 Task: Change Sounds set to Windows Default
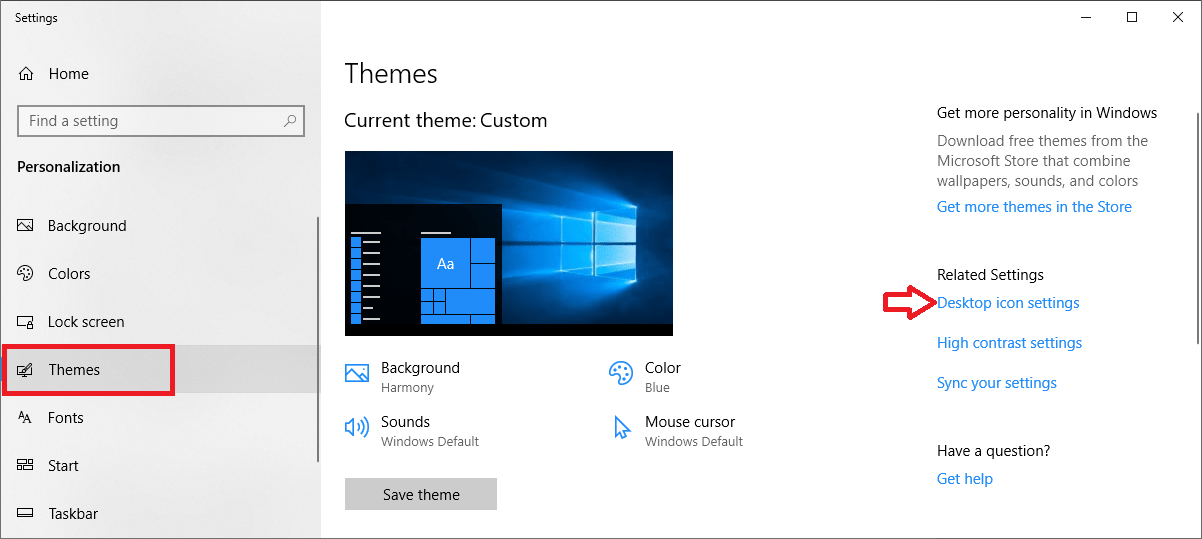412,431
